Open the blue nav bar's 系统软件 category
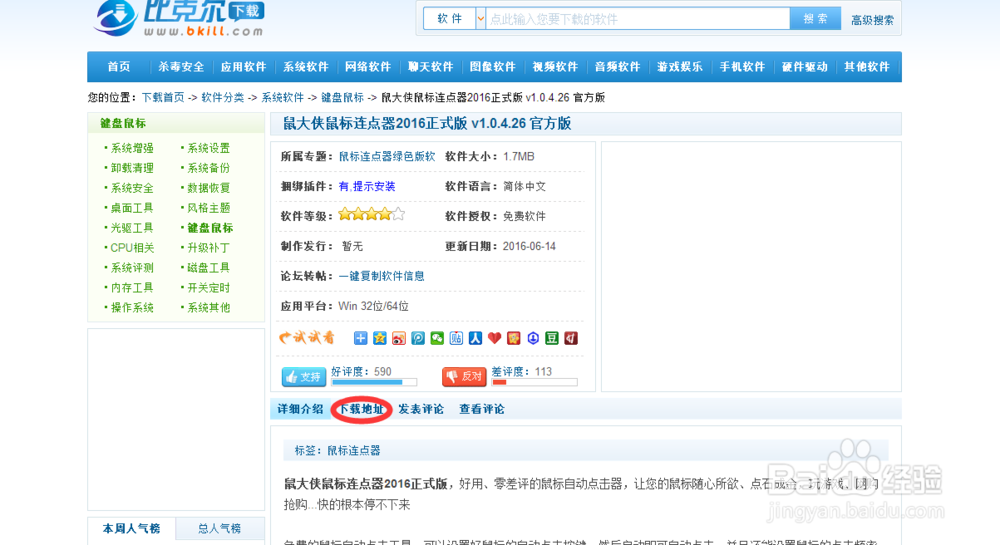1000x545 pixels. click(x=305, y=67)
